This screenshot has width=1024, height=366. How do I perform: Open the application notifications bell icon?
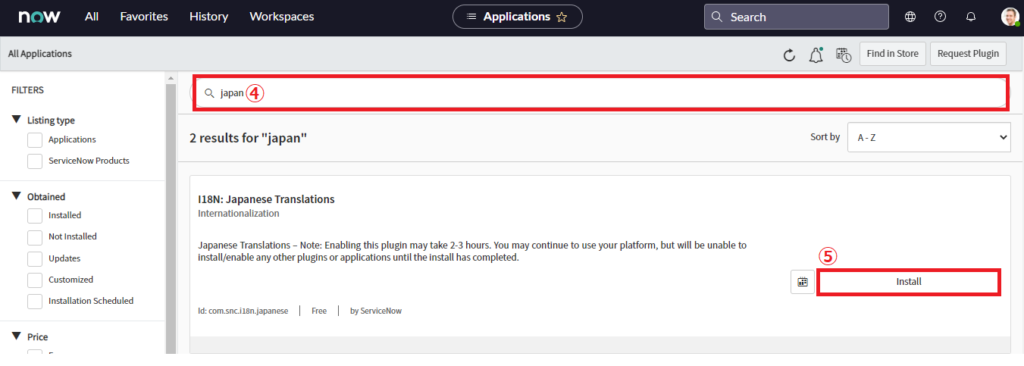point(816,55)
